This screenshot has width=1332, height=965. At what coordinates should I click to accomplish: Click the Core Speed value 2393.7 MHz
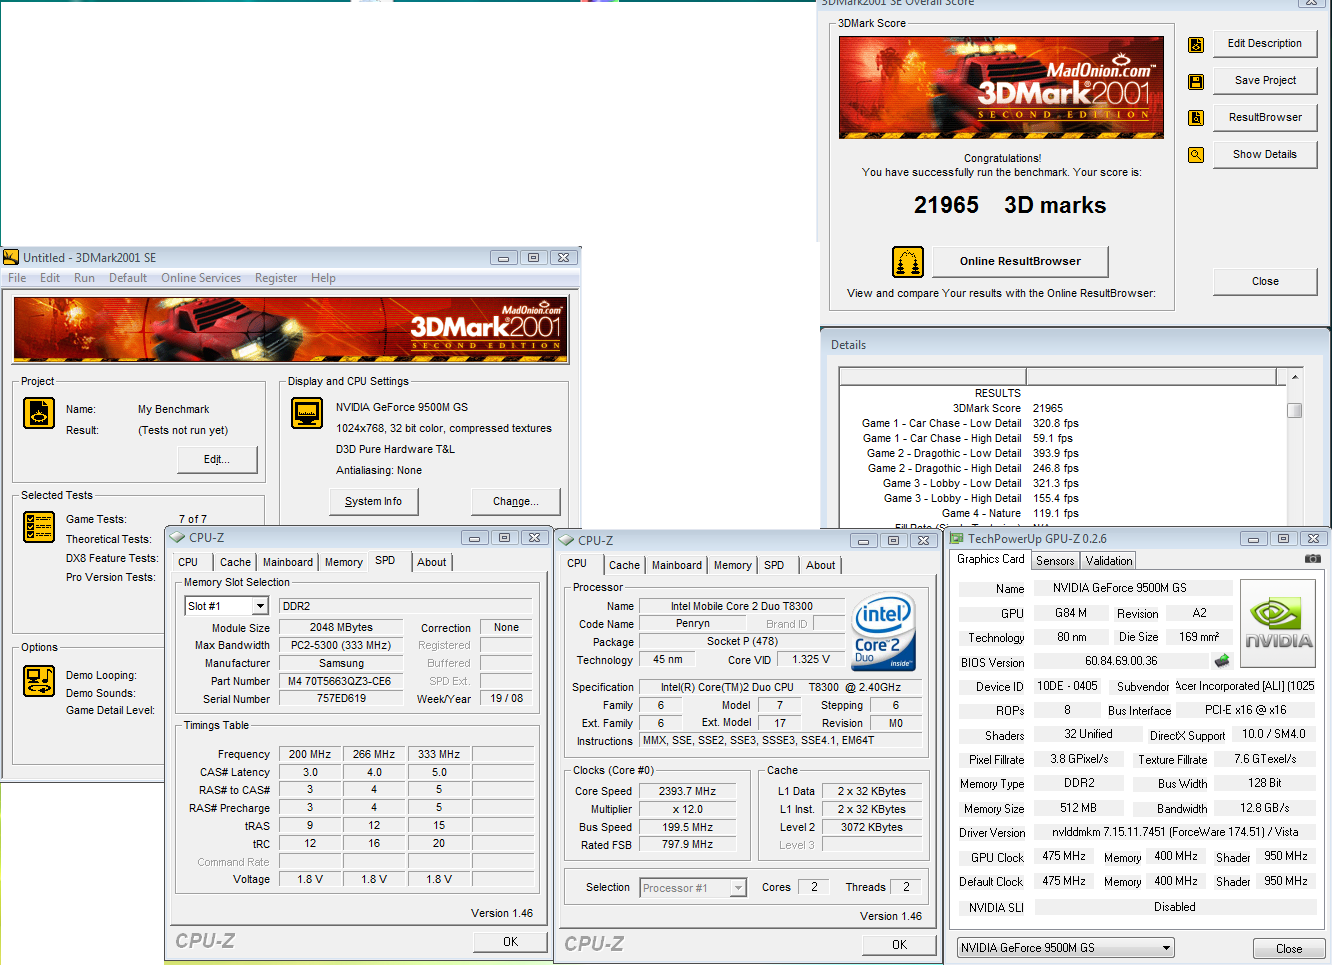687,792
